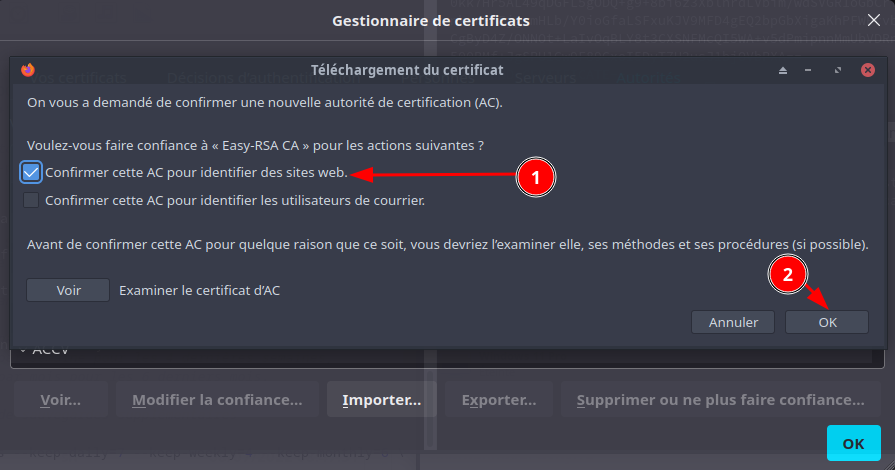Click the keep-above arrow icon in the title bar
Viewport: 895px width, 470px height.
[784, 71]
